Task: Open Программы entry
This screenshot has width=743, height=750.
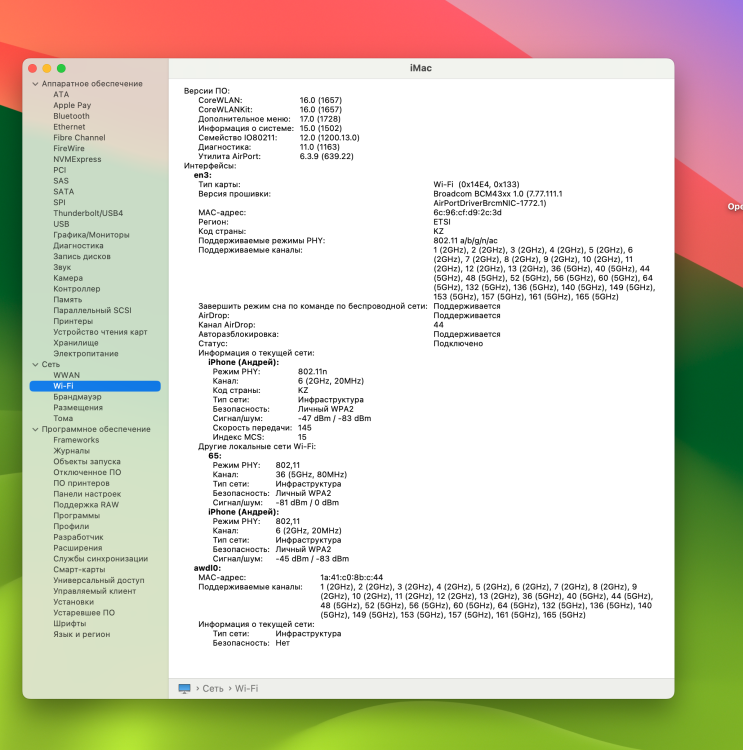Action: coord(77,516)
